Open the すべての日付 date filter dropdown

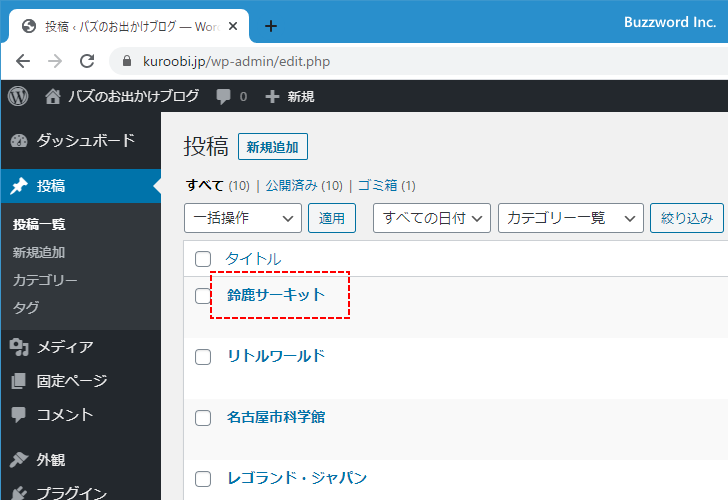point(431,218)
